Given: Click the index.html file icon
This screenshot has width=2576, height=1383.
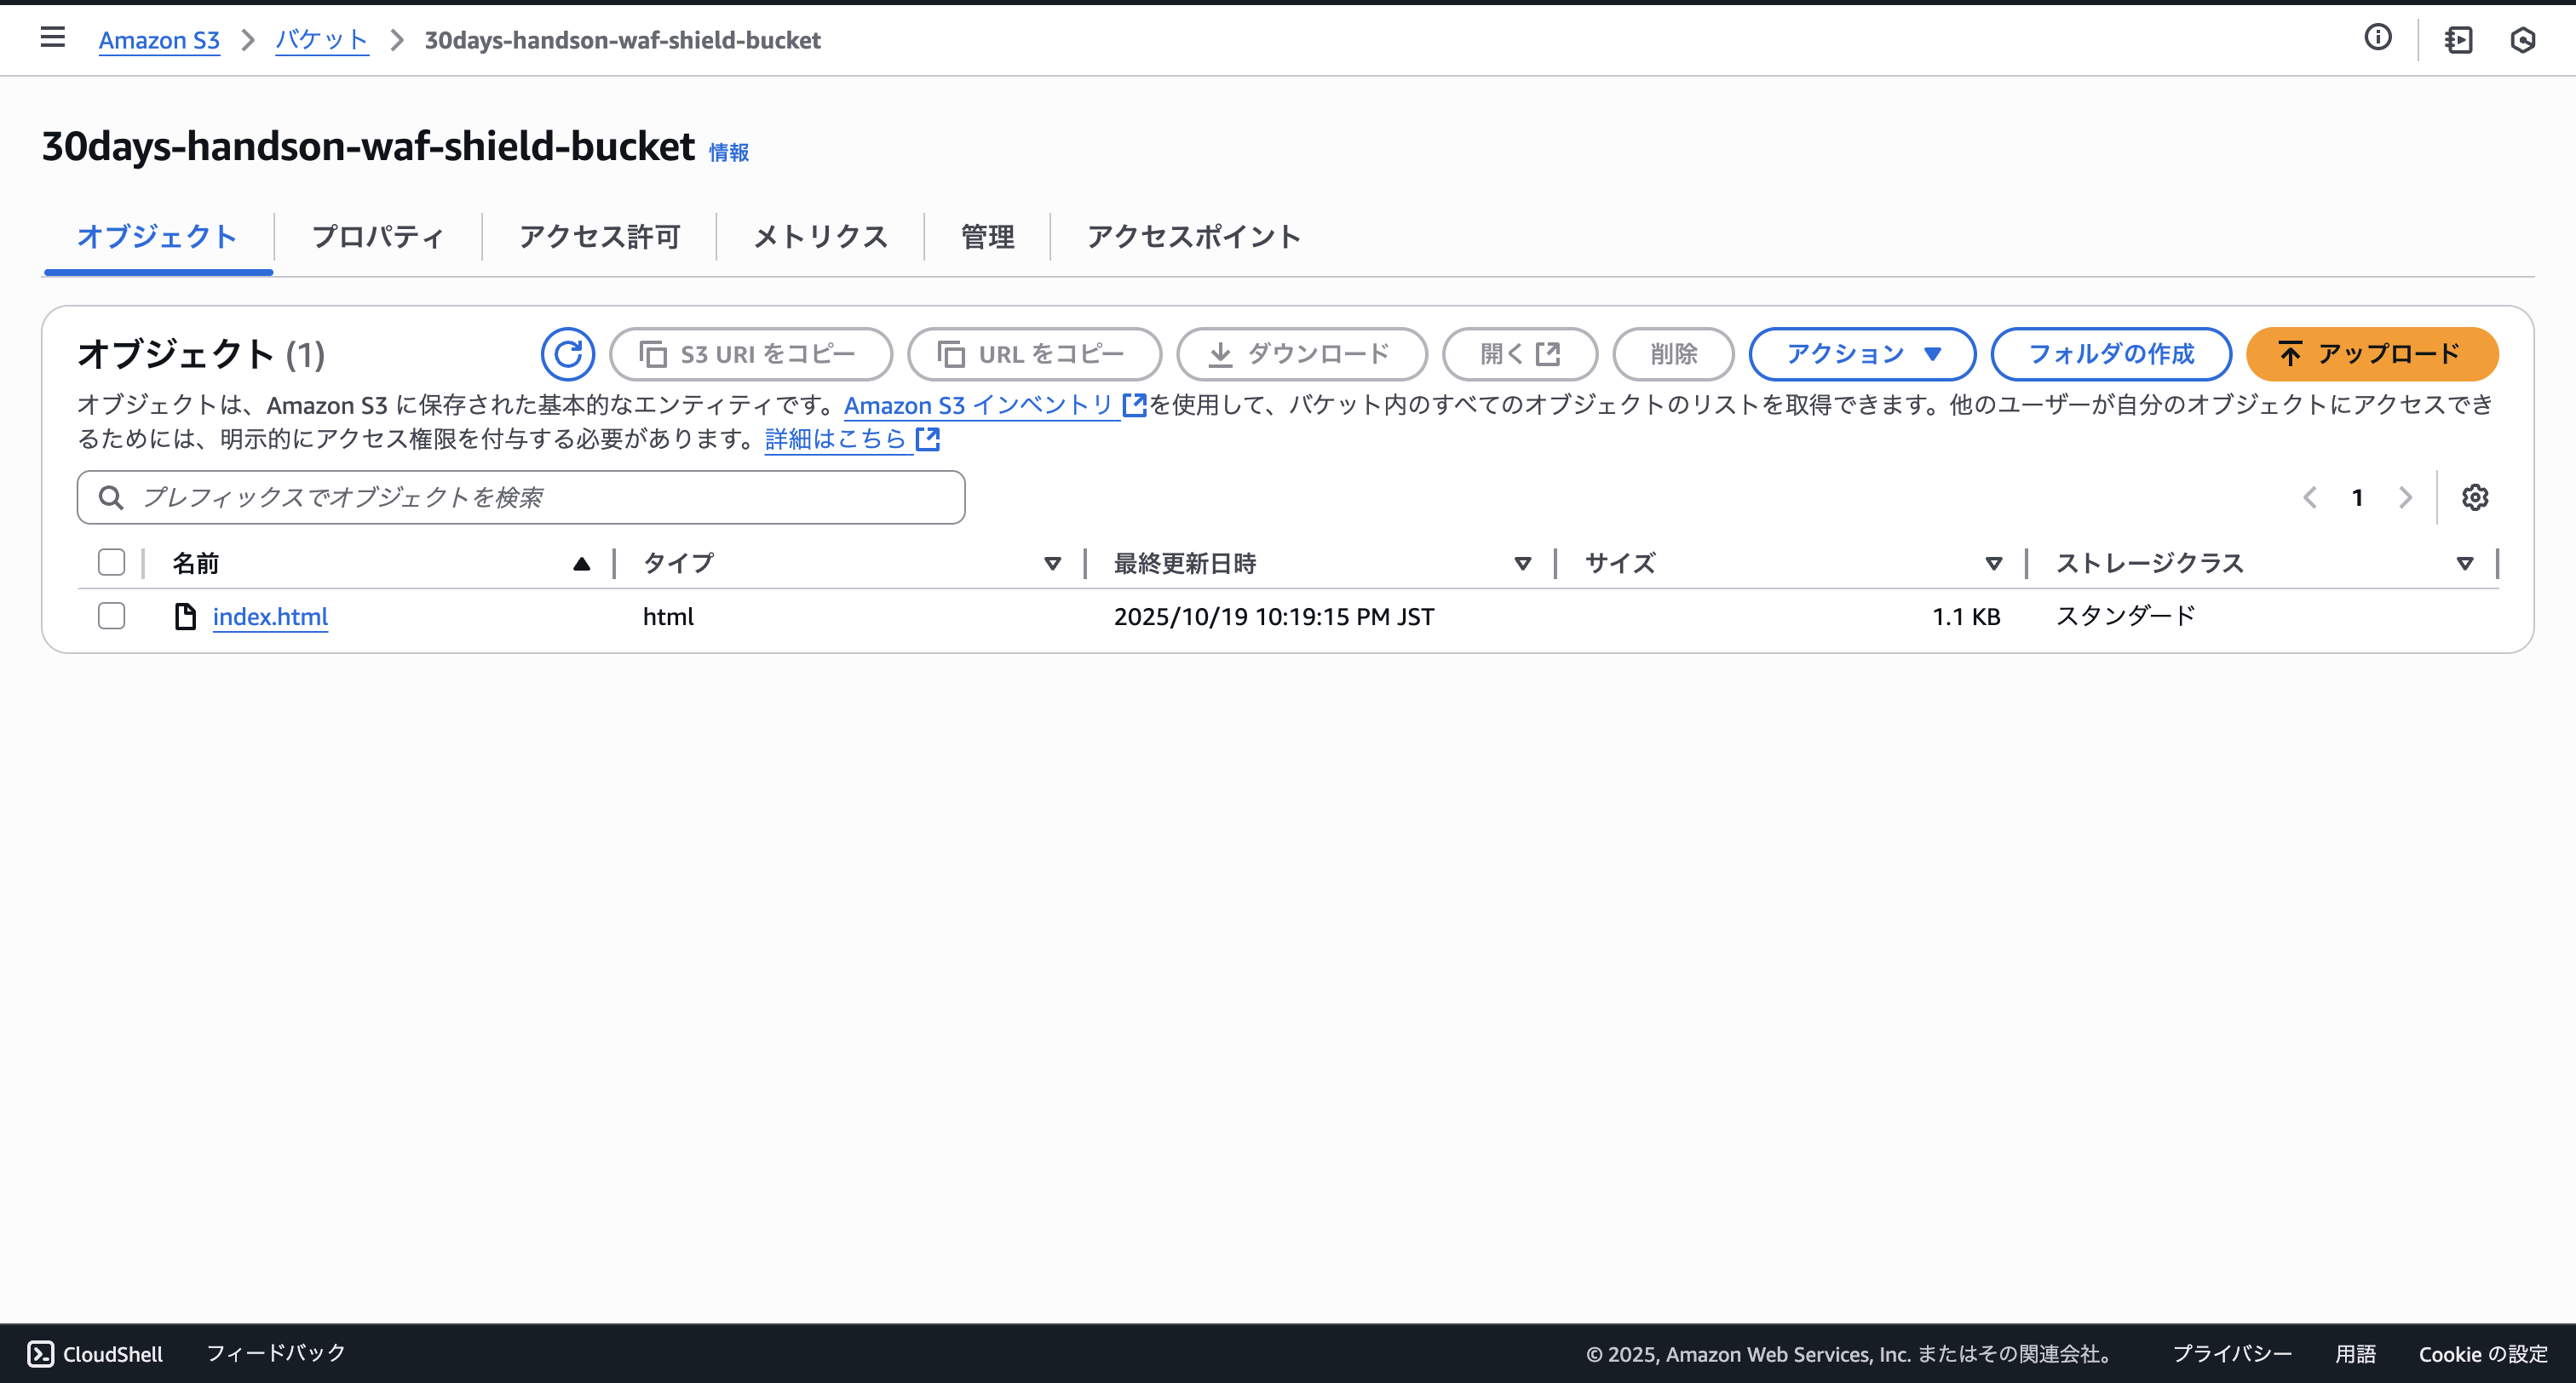Looking at the screenshot, I should coord(185,616).
